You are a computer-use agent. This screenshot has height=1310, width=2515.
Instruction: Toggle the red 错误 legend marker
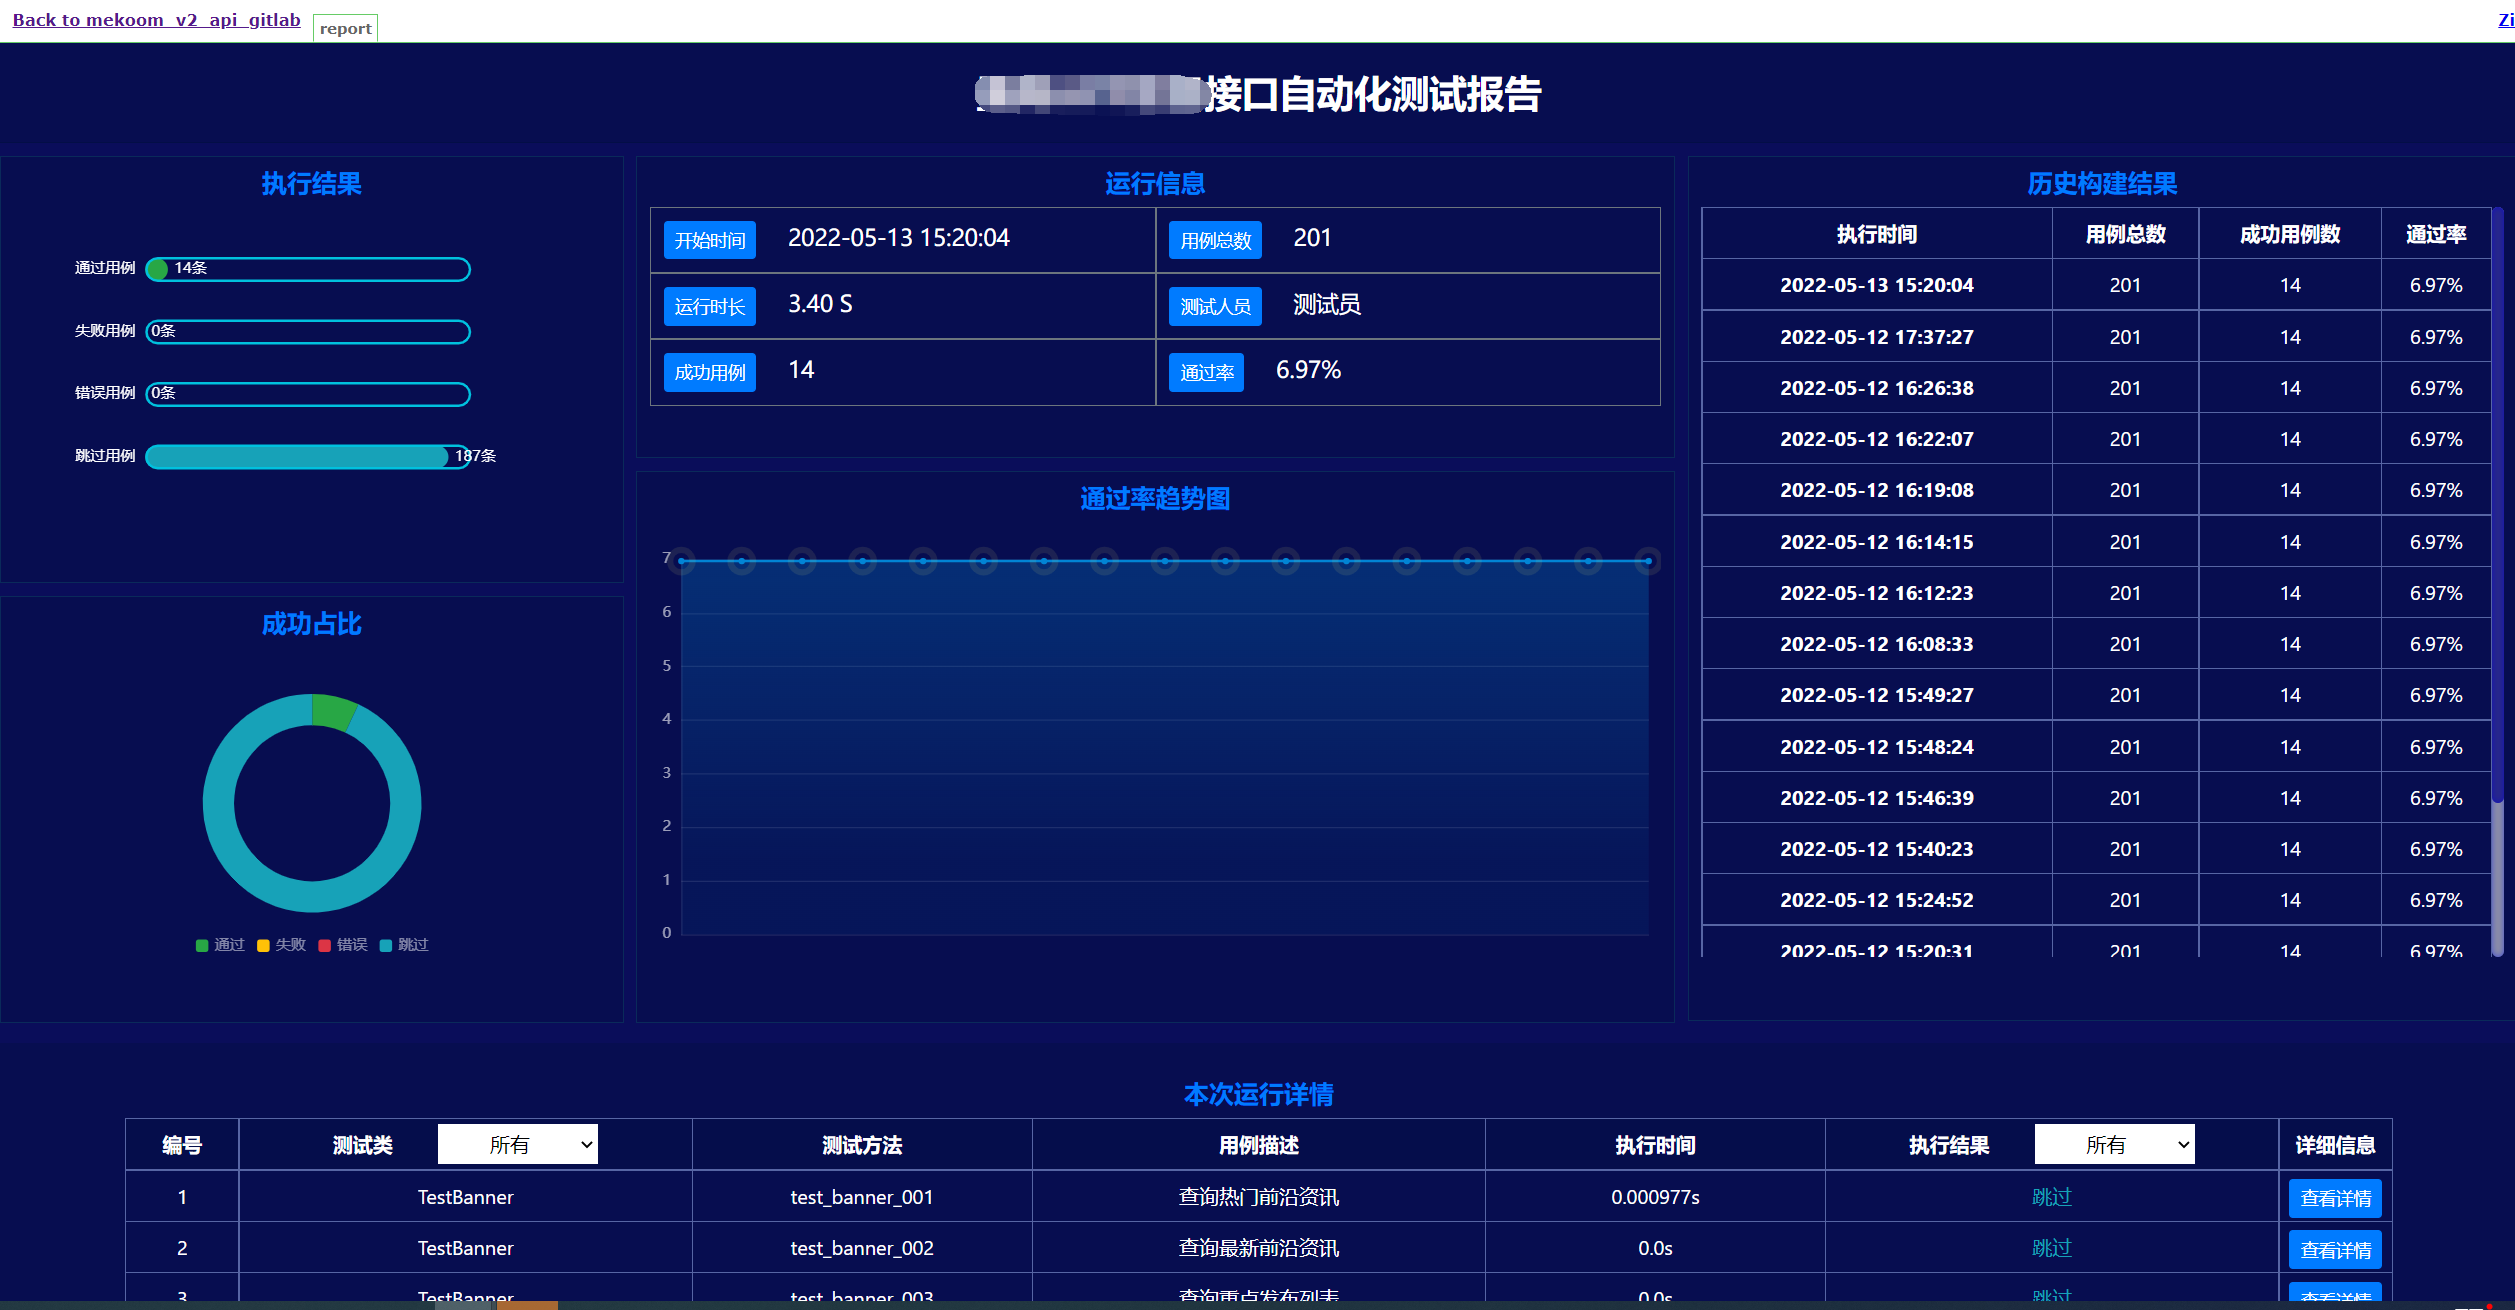click(x=325, y=945)
